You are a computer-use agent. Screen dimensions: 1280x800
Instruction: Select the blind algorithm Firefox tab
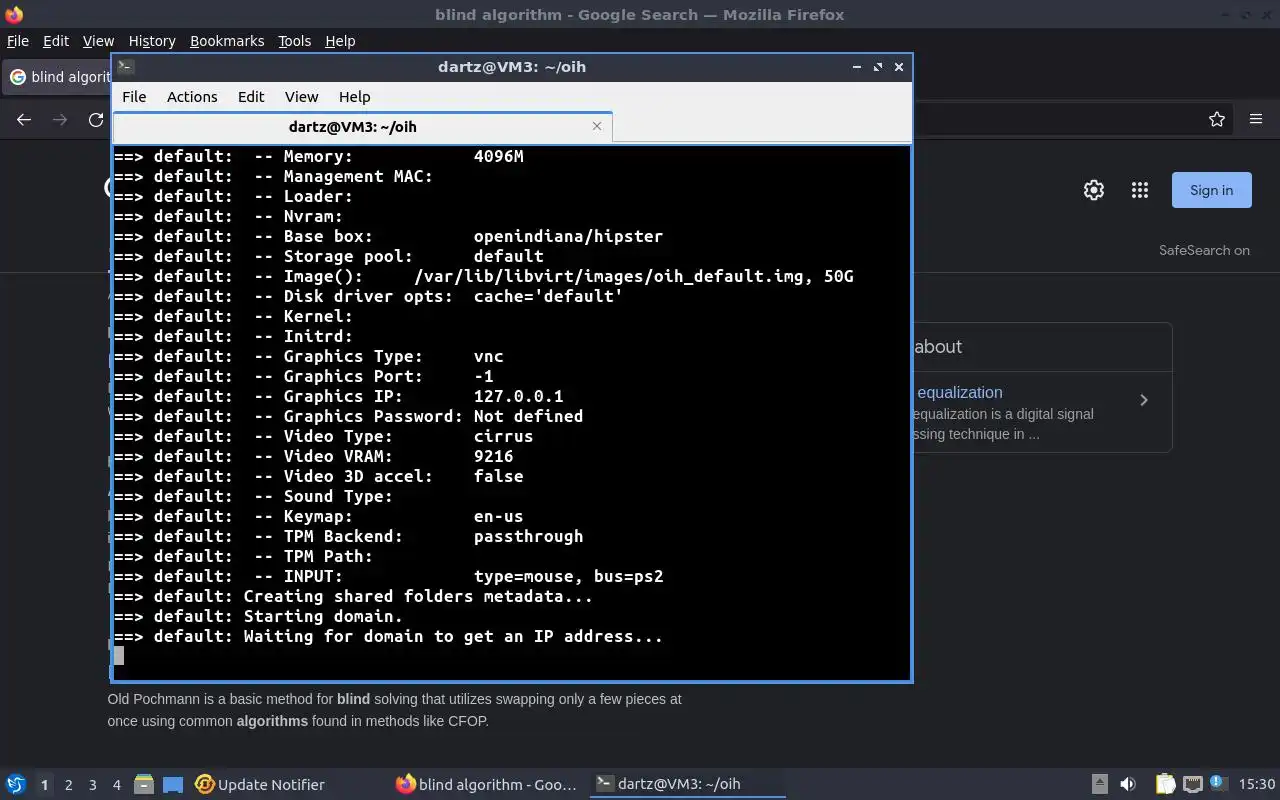click(x=58, y=77)
